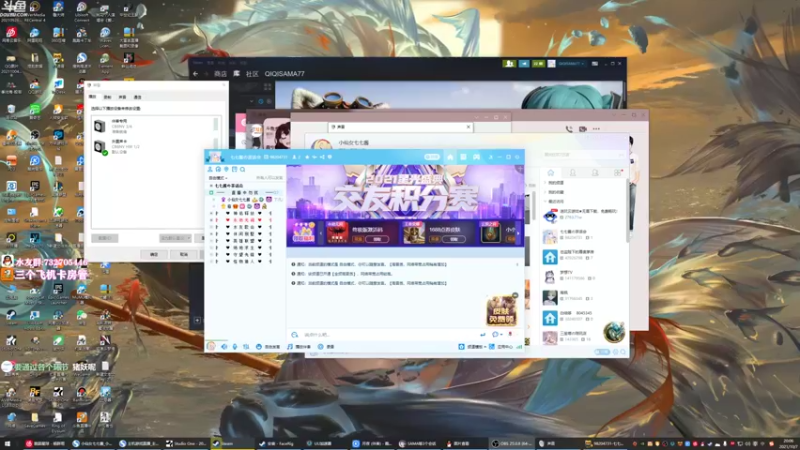Viewport: 800px width, 450px height.
Task: Click the headset icon above the channel tree
Action: coord(218,169)
